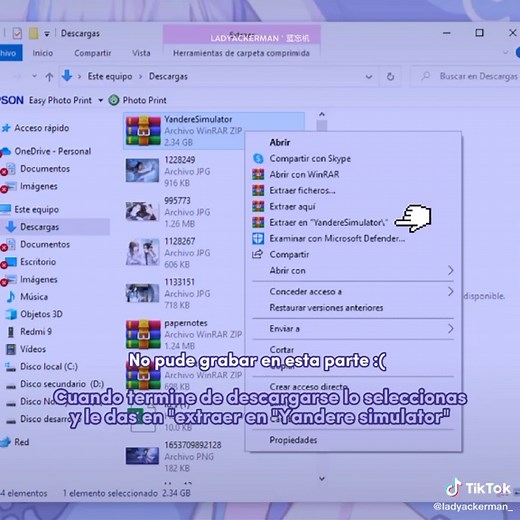Select the 1128267 JPG thumbnail
This screenshot has height=520, width=520.
pyautogui.click(x=143, y=252)
